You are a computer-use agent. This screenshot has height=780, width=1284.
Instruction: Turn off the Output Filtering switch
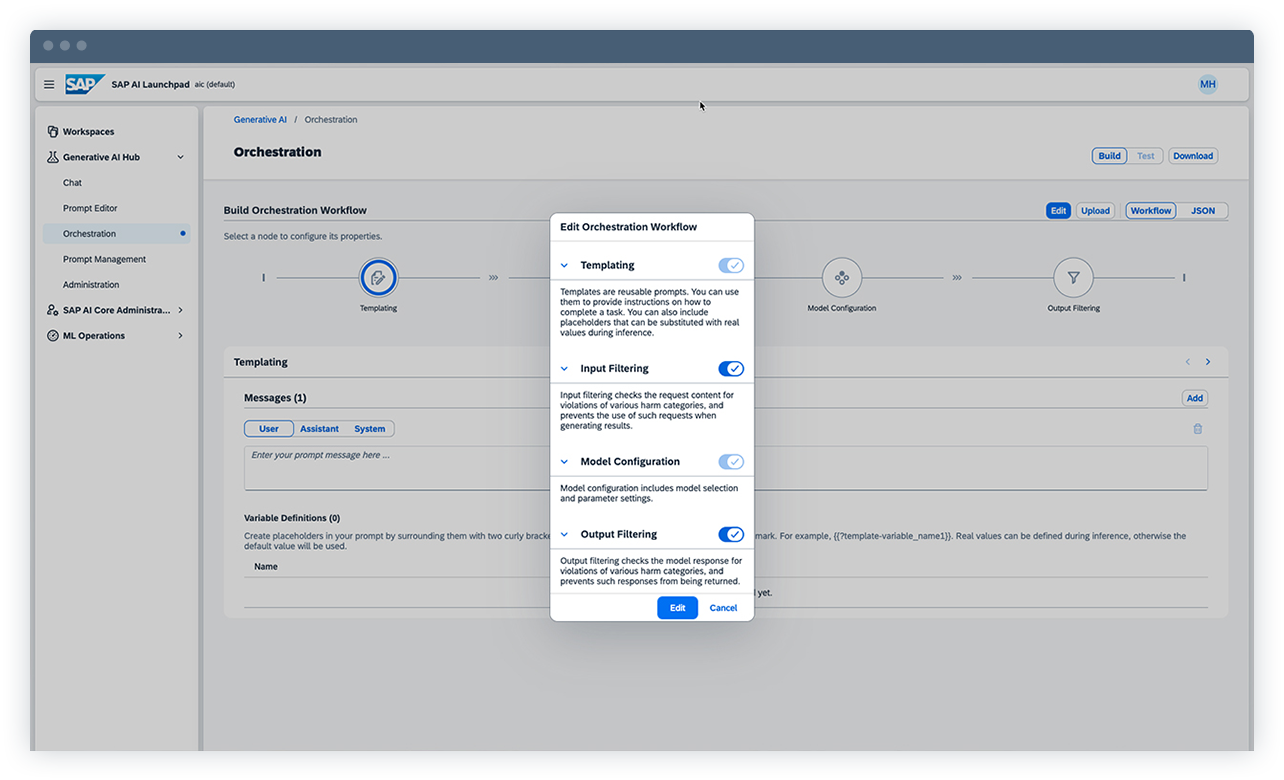(x=732, y=534)
